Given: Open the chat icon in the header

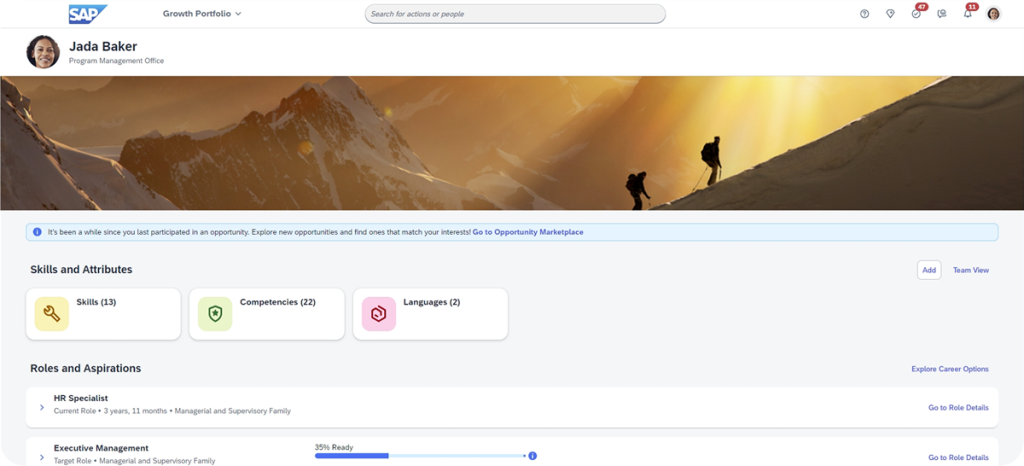Looking at the screenshot, I should point(942,14).
